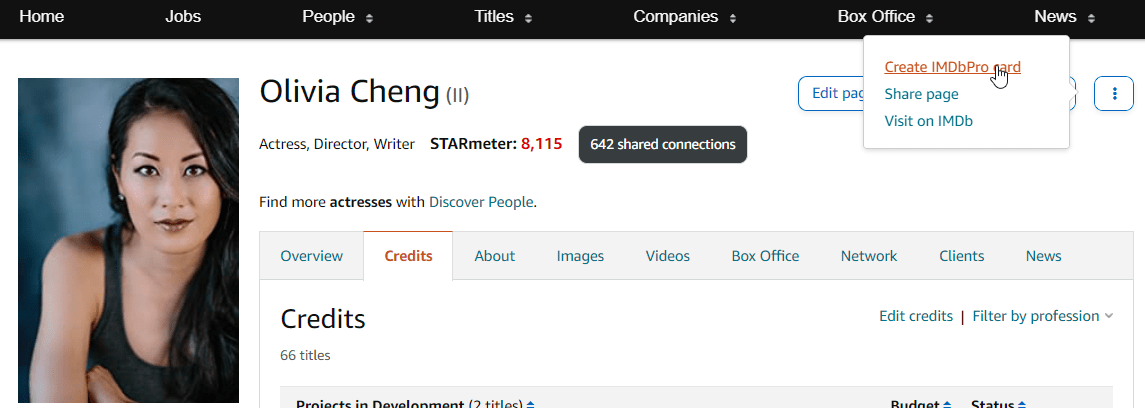Open the Box Office navigation dropdown
The width and height of the screenshot is (1145, 408).
click(x=929, y=17)
